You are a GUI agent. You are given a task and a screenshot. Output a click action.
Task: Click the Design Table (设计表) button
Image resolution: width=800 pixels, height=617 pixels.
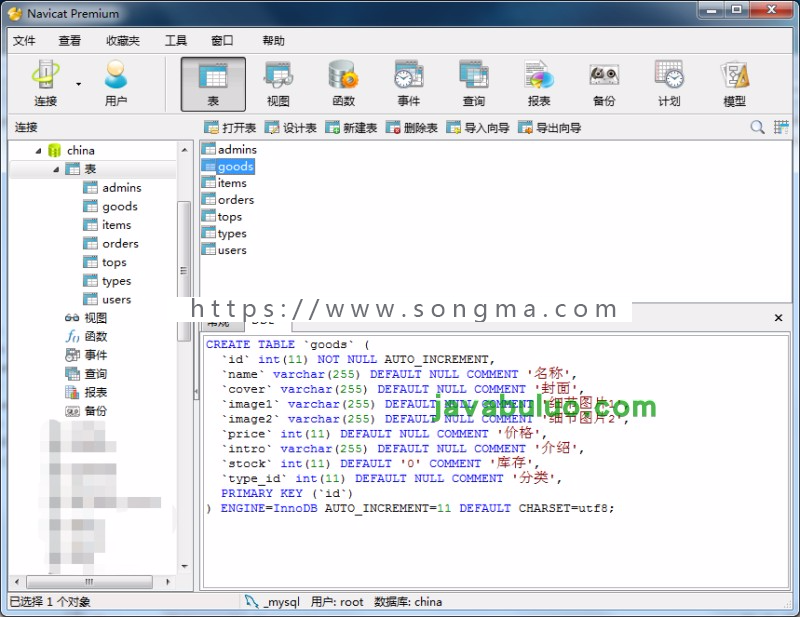[x=291, y=128]
